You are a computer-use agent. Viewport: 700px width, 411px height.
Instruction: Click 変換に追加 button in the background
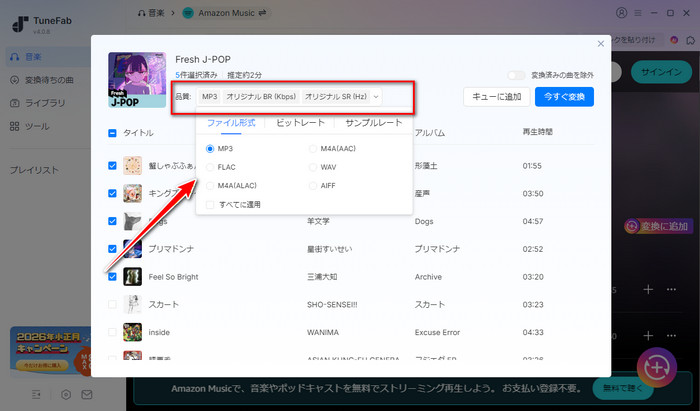click(x=658, y=226)
